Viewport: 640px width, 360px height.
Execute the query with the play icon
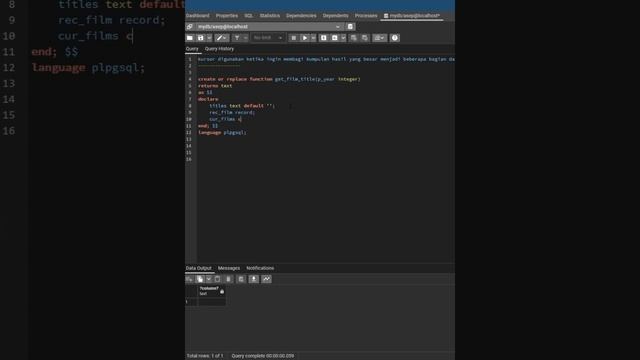(304, 38)
